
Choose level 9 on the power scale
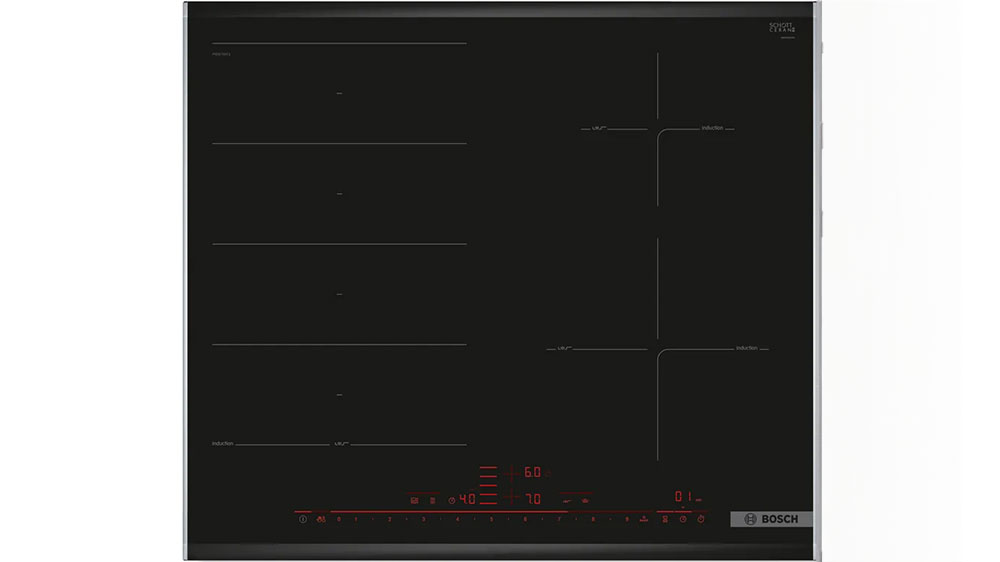(x=627, y=519)
